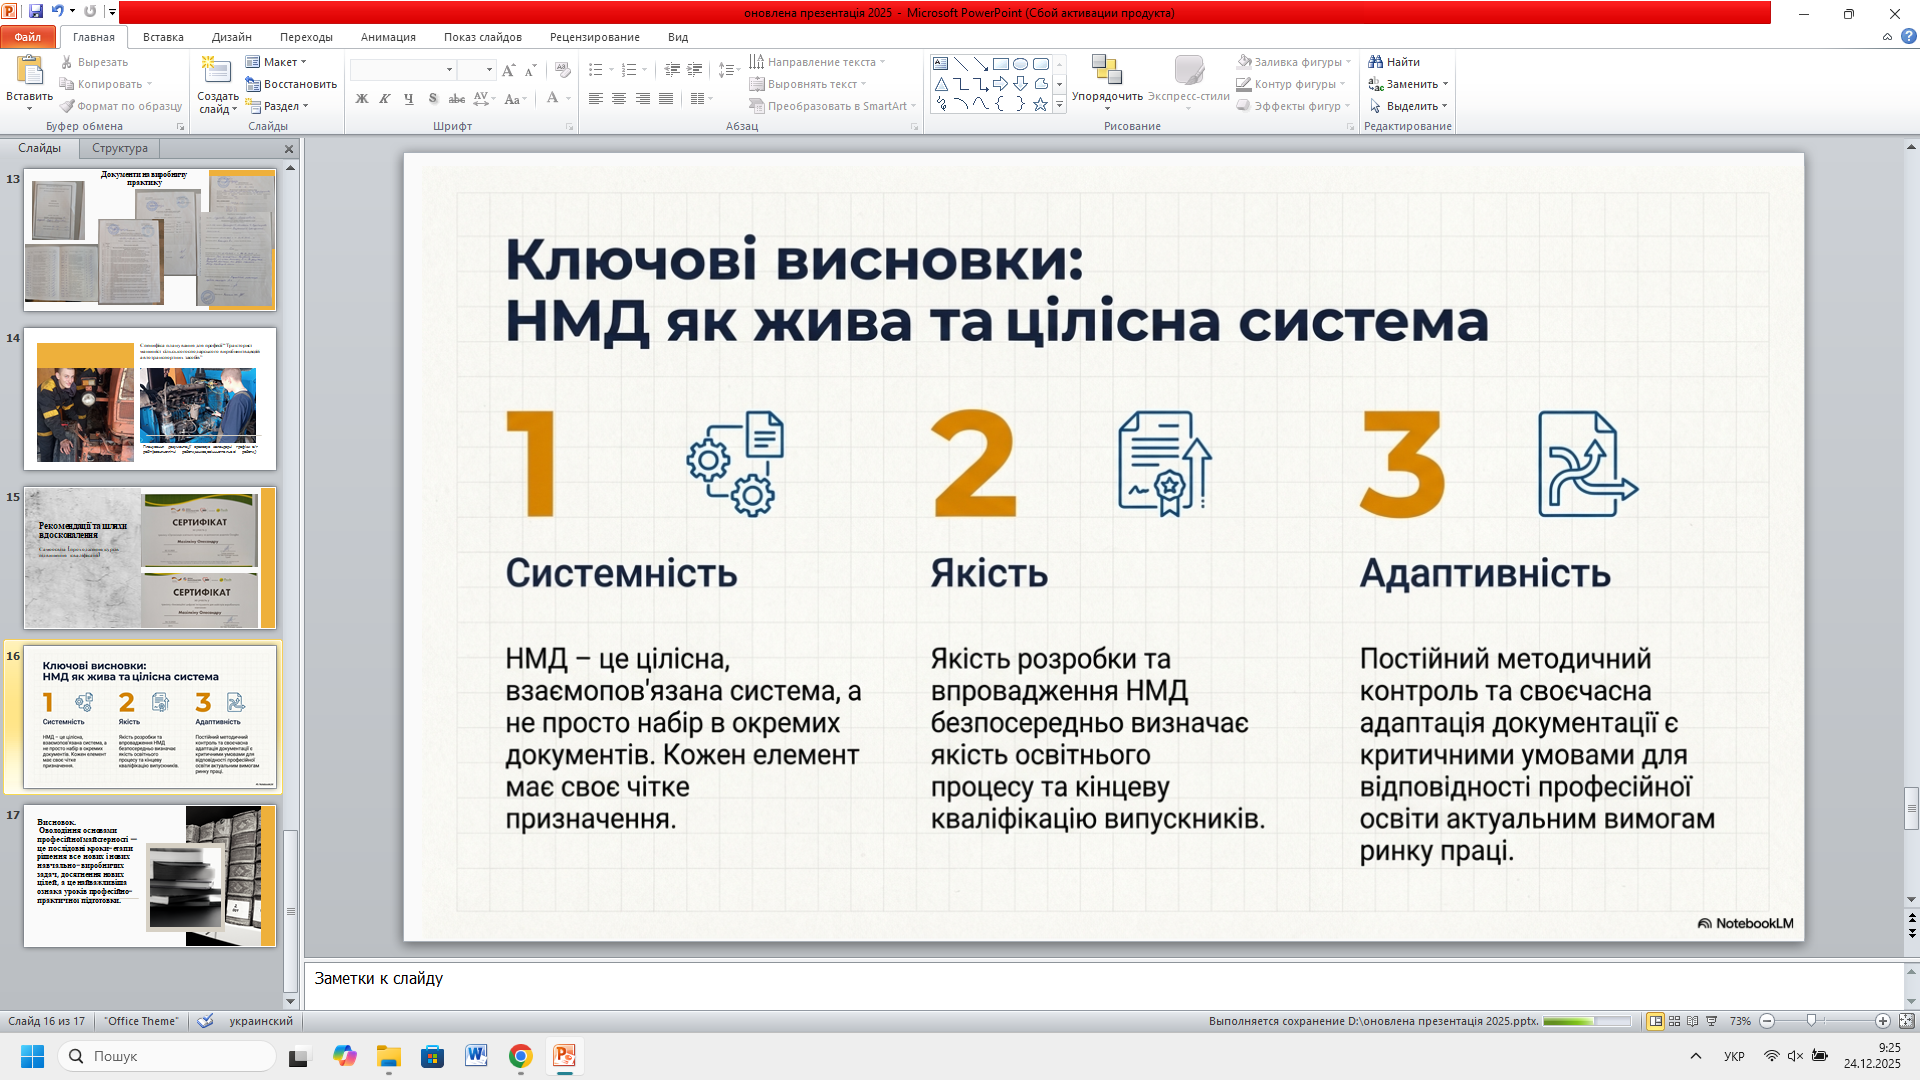Open the Design (Дизайн) ribbon tab
This screenshot has width=1920, height=1080.
coord(231,37)
